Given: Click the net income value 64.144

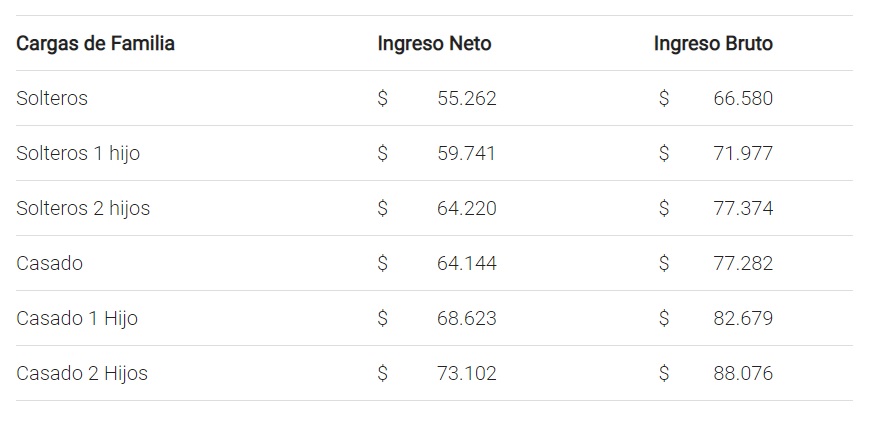Looking at the screenshot, I should click(x=466, y=264).
